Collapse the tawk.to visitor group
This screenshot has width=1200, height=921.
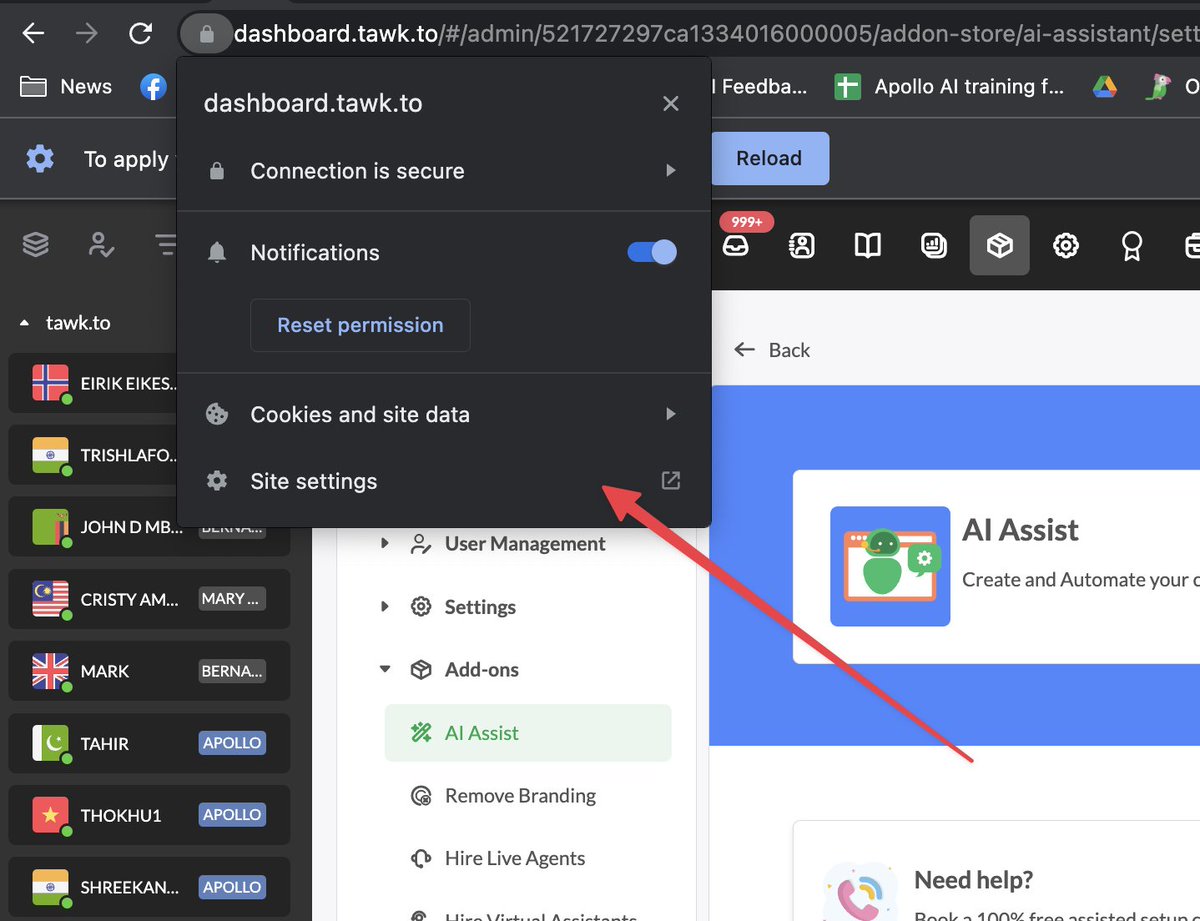(24, 323)
